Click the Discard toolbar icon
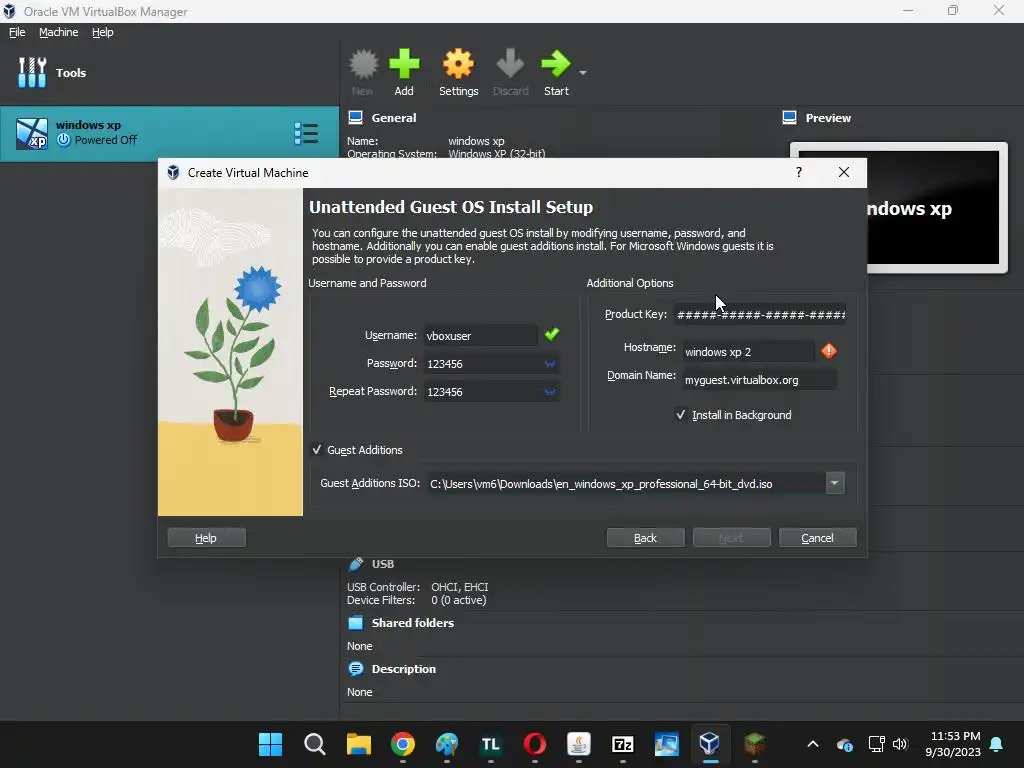 510,72
